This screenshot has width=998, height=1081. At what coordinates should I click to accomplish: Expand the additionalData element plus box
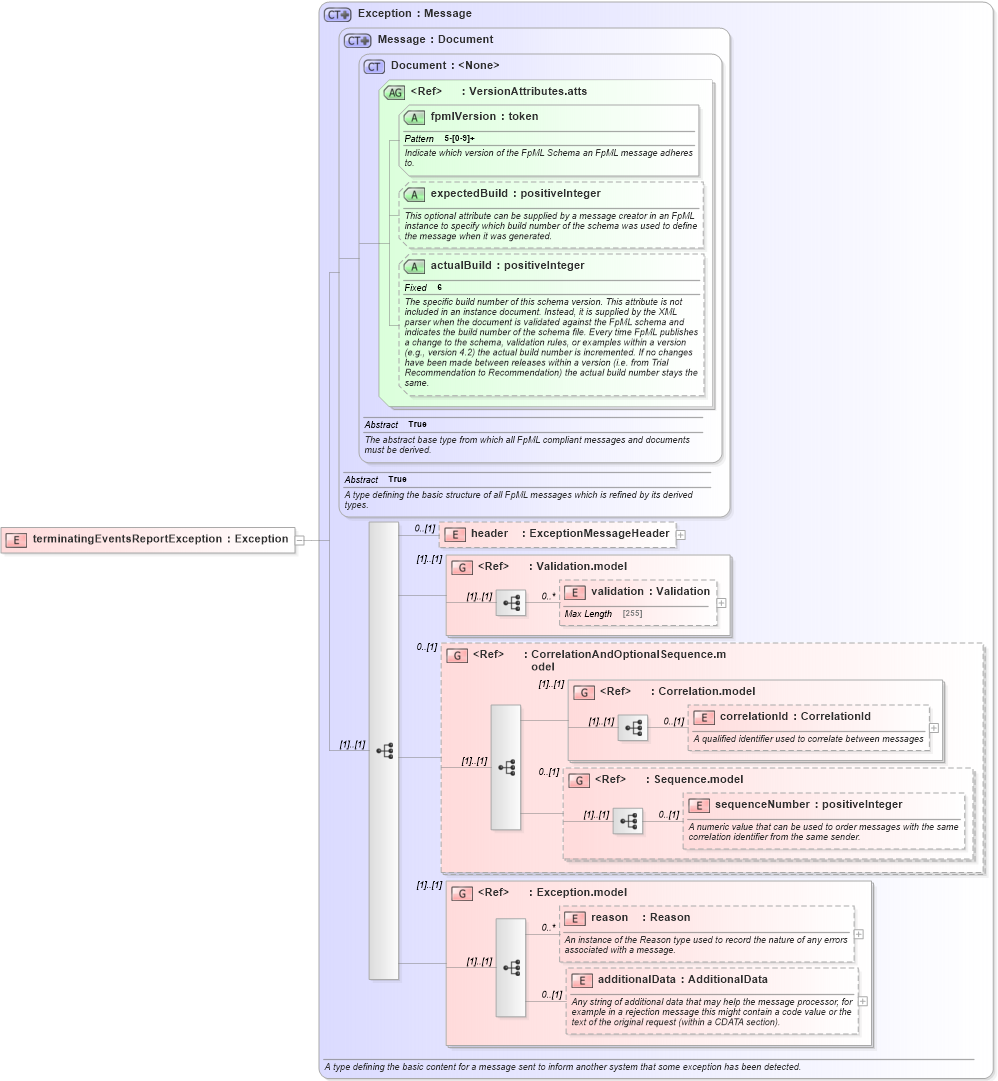tap(863, 1001)
